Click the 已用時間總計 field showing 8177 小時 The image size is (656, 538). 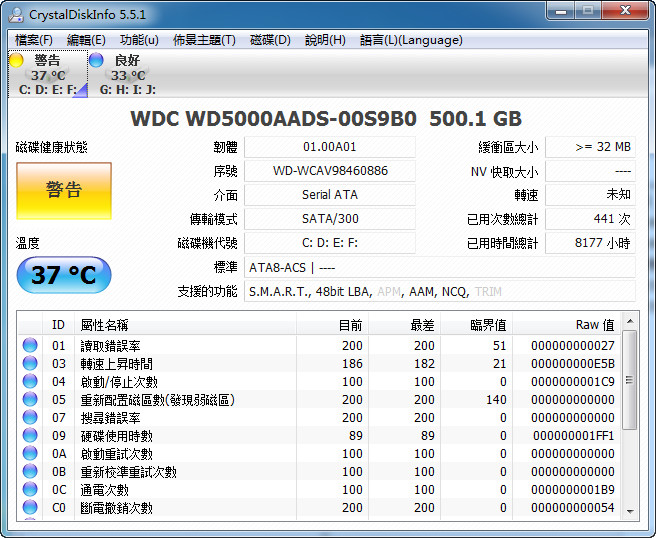pyautogui.click(x=590, y=243)
